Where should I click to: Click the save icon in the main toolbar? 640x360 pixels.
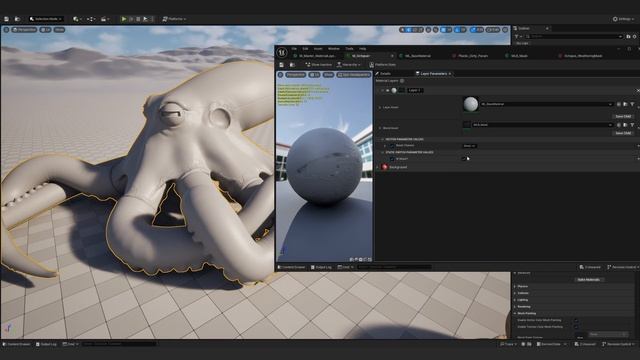point(7,19)
